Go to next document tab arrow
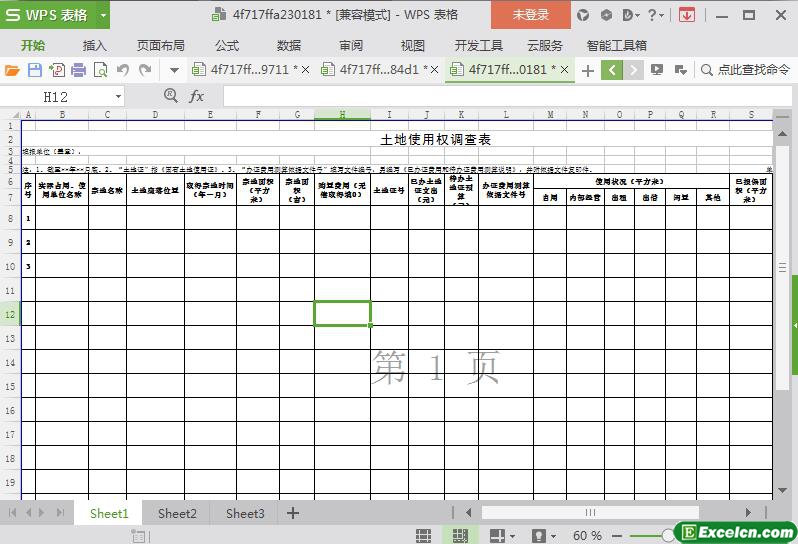This screenshot has height=544, width=798. (x=634, y=70)
